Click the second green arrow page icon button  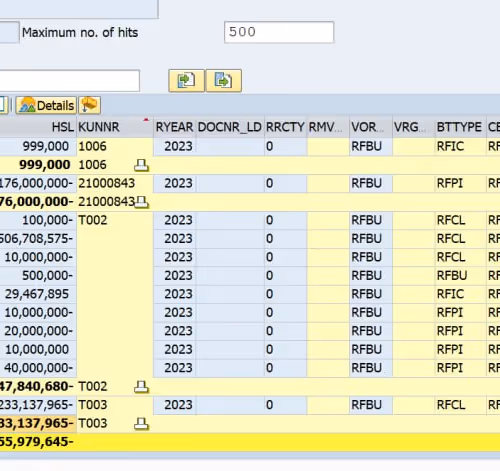[224, 80]
